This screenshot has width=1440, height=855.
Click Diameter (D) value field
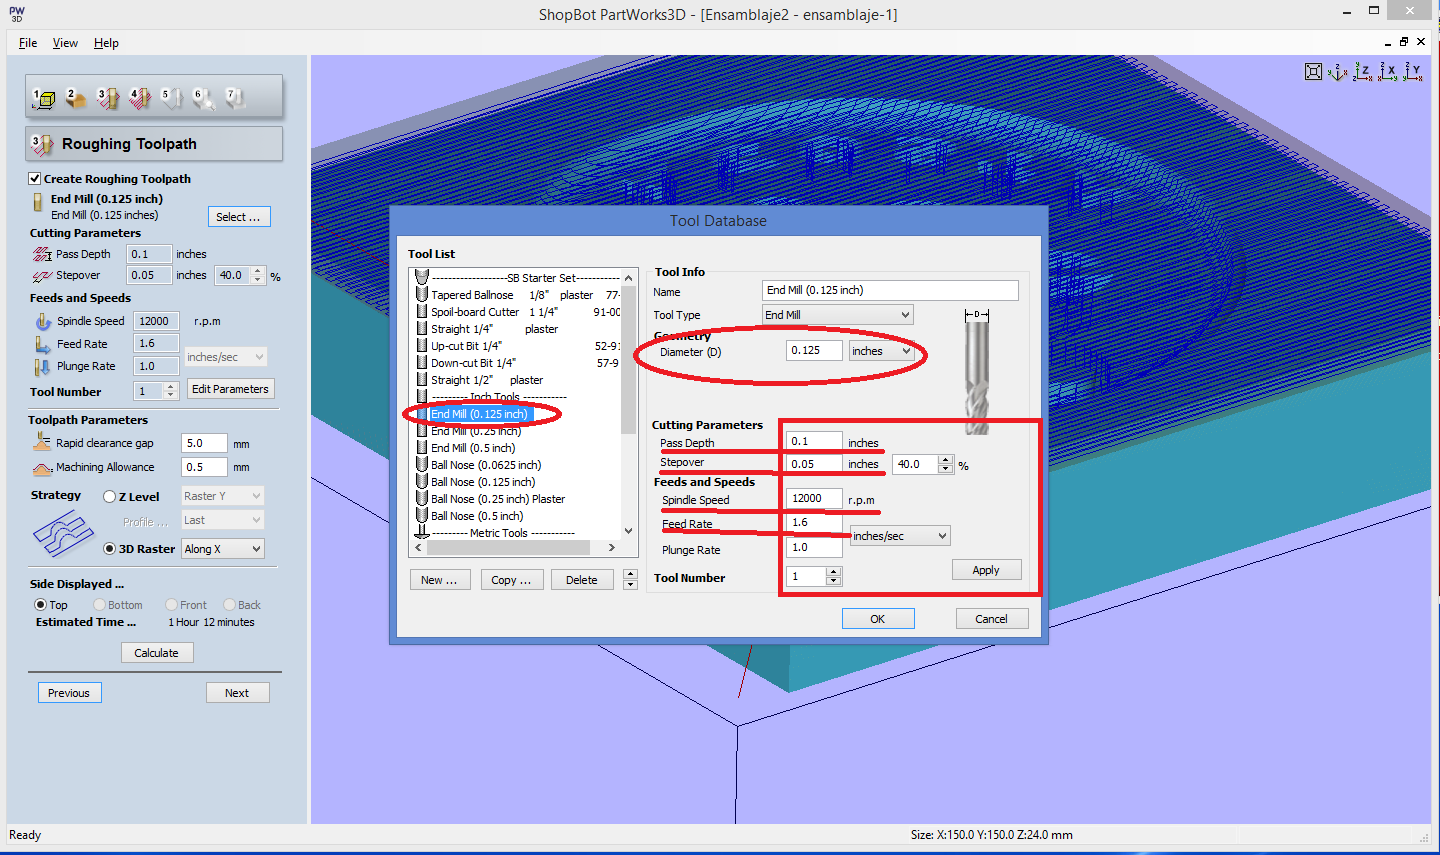(x=814, y=351)
